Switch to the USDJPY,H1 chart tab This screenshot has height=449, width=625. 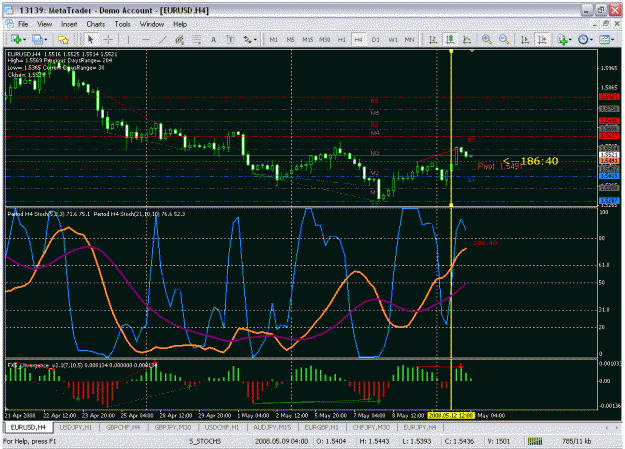point(75,427)
